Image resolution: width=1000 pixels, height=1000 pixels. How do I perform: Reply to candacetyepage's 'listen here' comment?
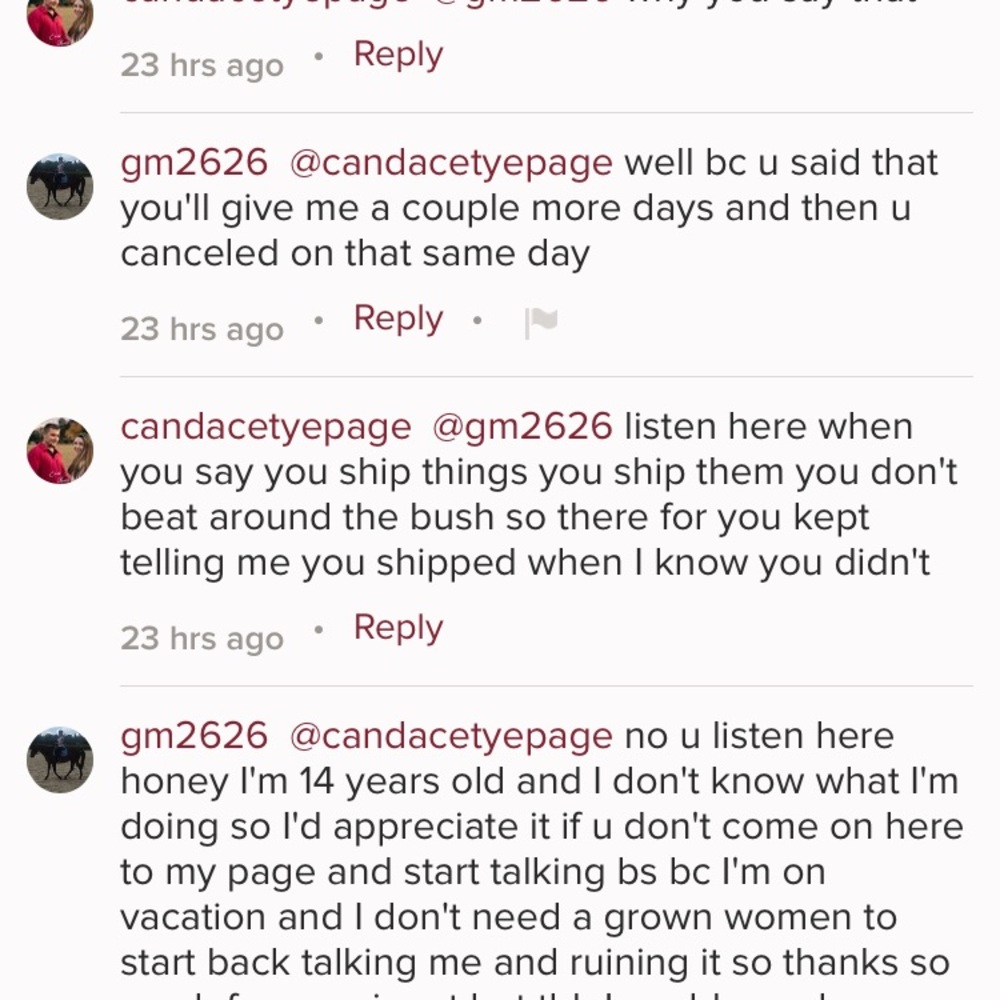tap(397, 627)
